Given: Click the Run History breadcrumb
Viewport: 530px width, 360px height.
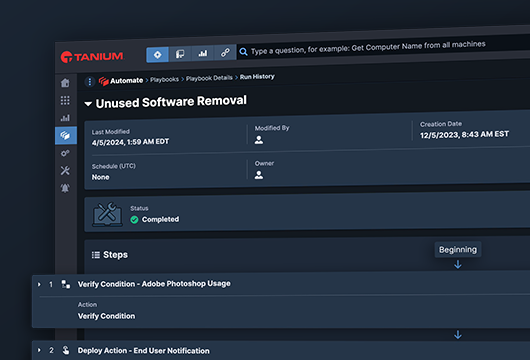Looking at the screenshot, I should coord(257,77).
